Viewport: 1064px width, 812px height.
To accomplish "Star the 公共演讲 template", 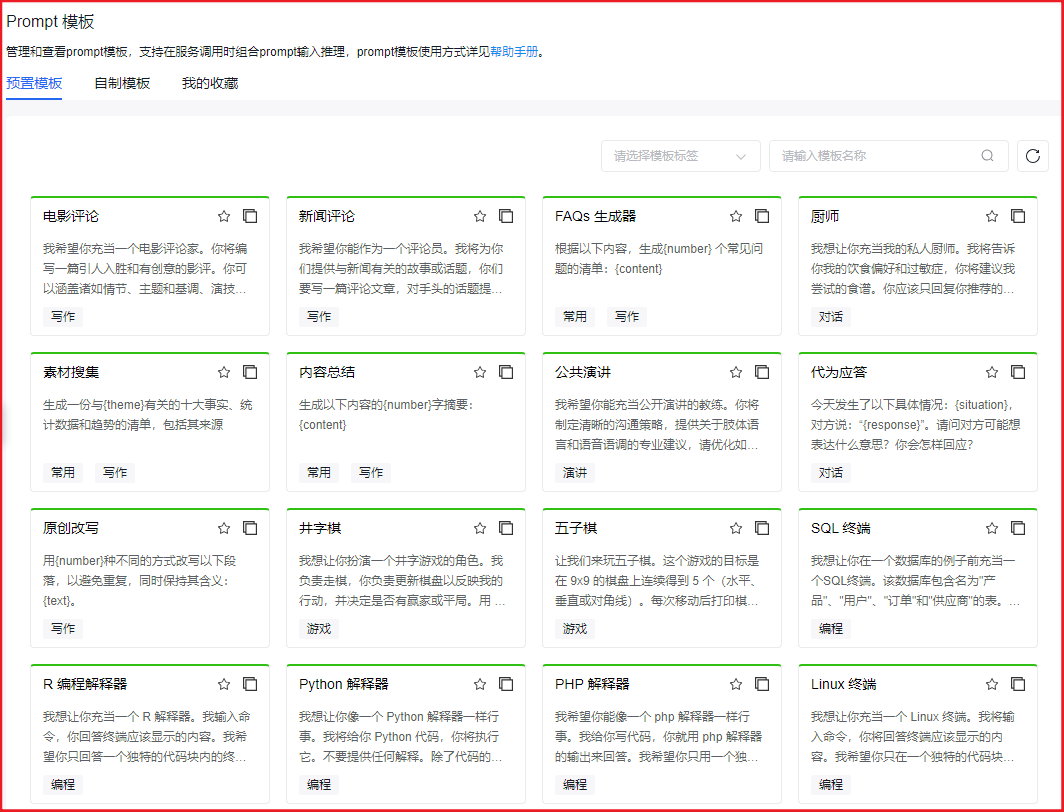I will click(x=736, y=372).
